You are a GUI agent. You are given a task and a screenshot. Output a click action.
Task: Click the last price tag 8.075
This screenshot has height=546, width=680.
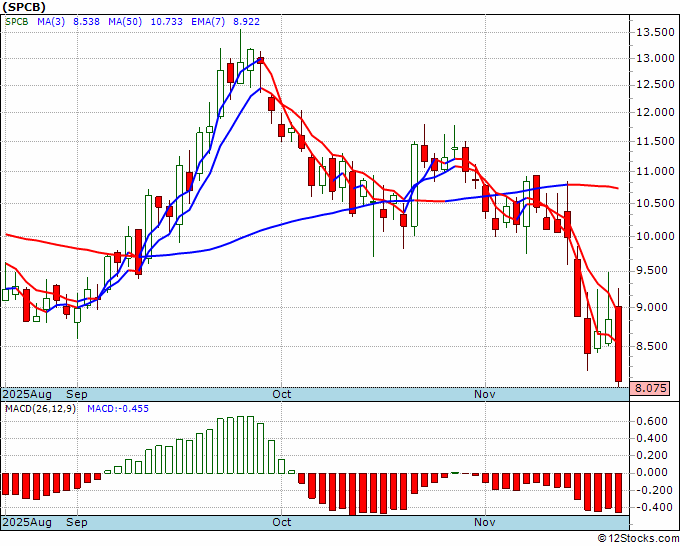tap(649, 388)
